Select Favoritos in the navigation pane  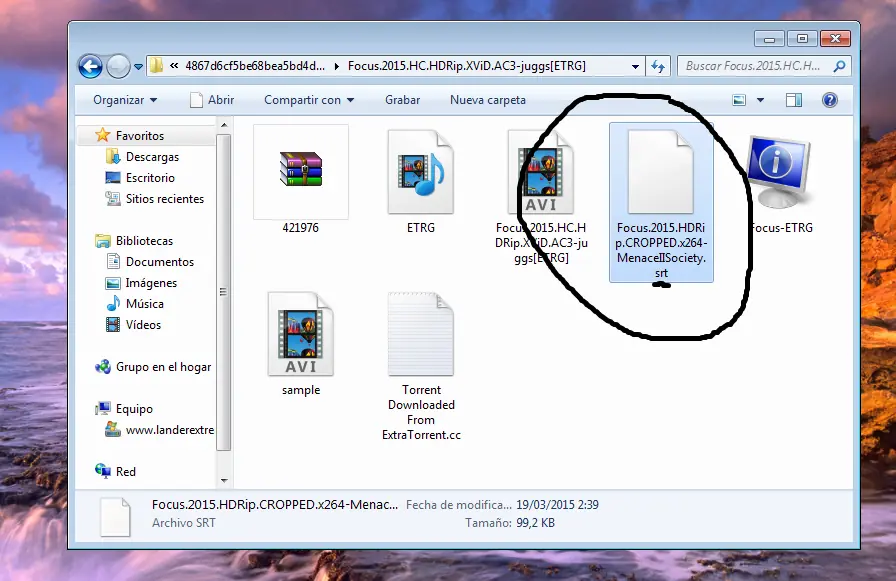point(139,135)
